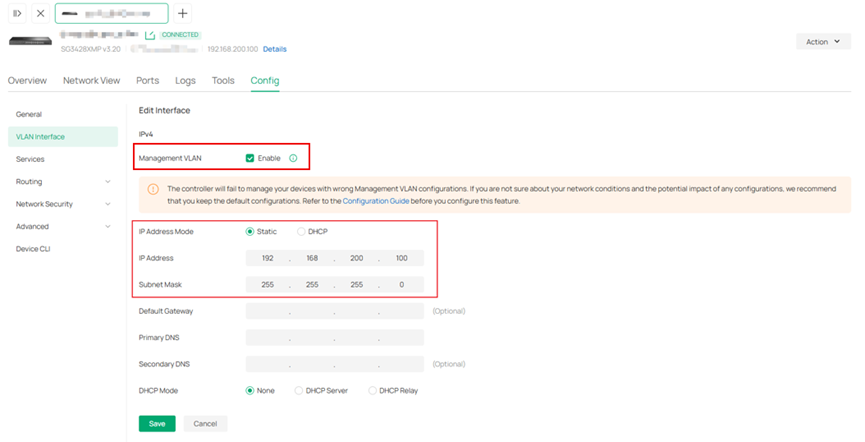This screenshot has width=865, height=442.
Task: Click the collapse panel icon at top left
Action: (x=17, y=13)
